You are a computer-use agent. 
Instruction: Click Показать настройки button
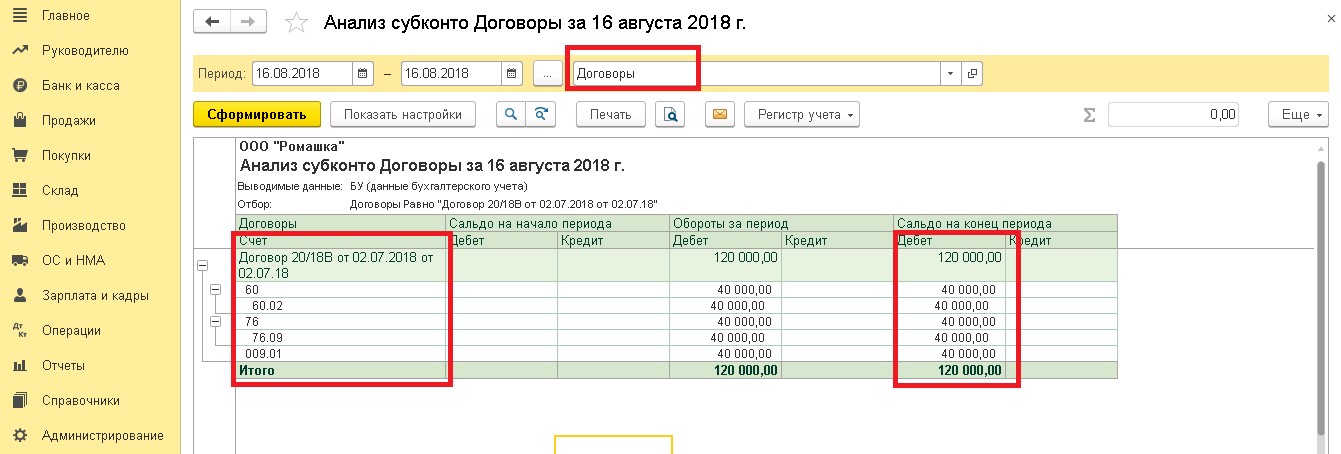click(x=402, y=114)
